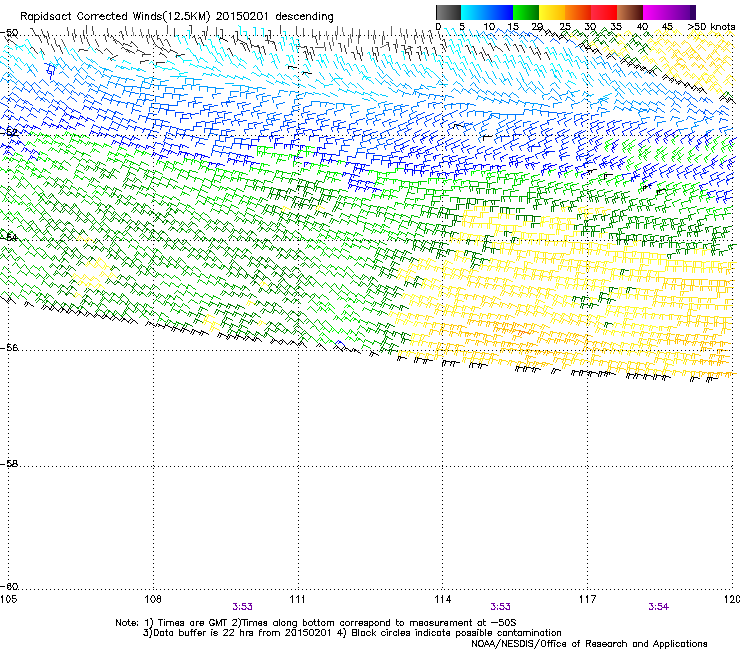
Task: Click the '3:53' time label between 114 and 117
Action: 500,607
